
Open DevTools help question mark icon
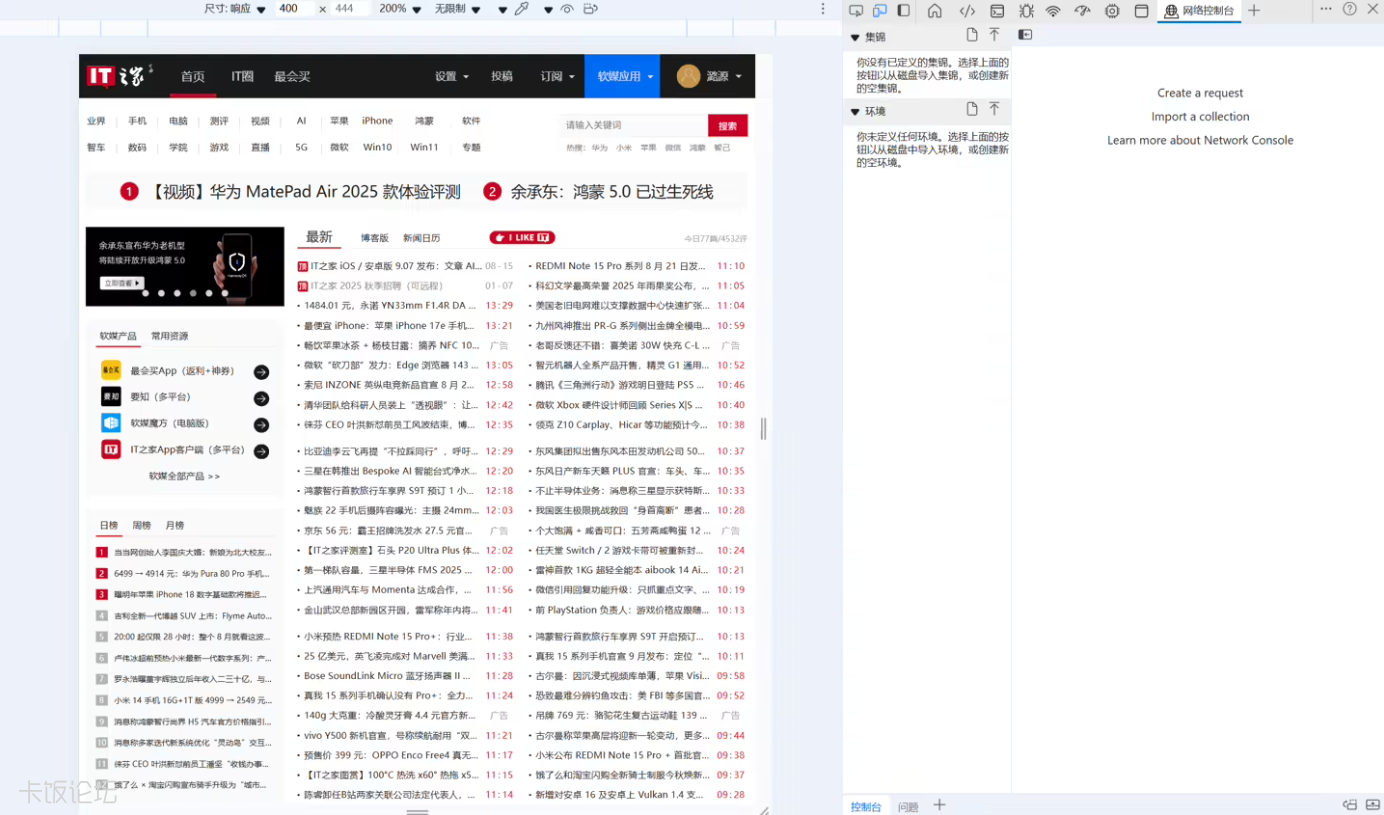(x=1350, y=9)
